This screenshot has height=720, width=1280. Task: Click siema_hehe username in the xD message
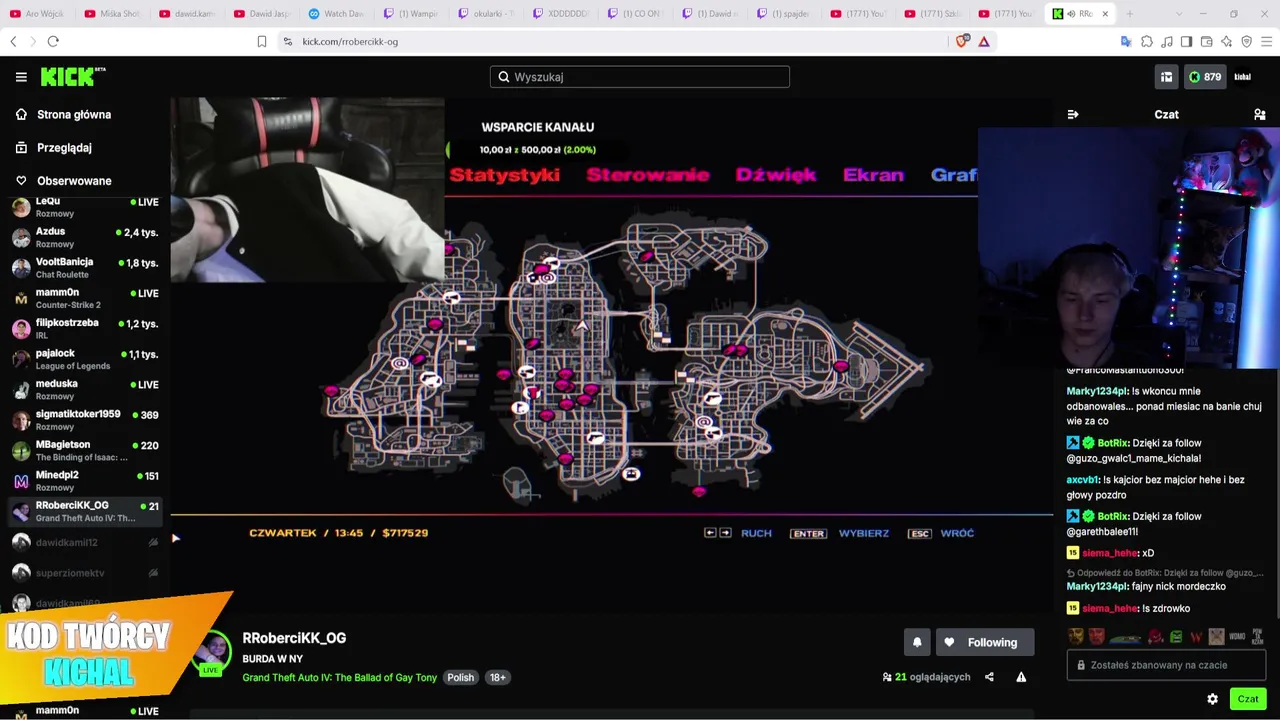[x=1110, y=553]
